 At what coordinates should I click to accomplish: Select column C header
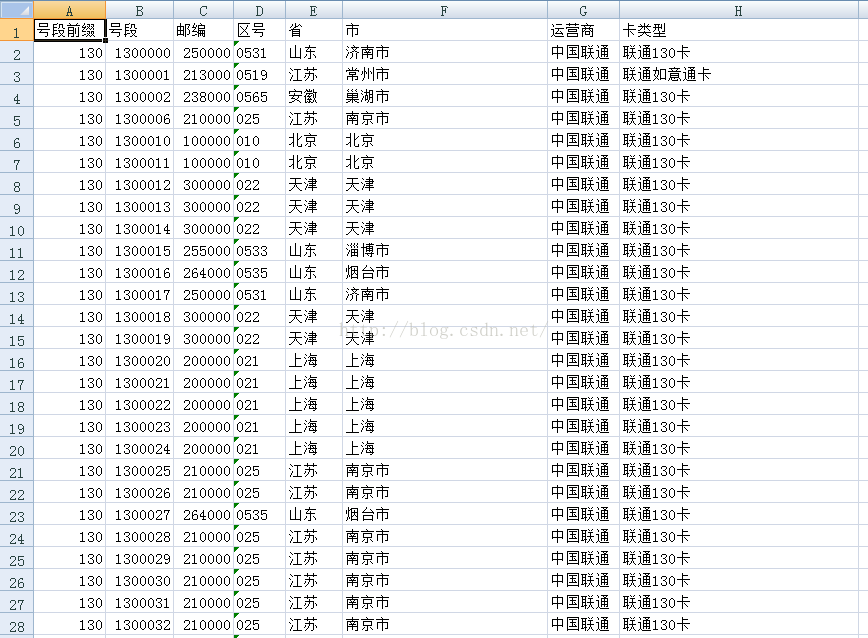(204, 10)
